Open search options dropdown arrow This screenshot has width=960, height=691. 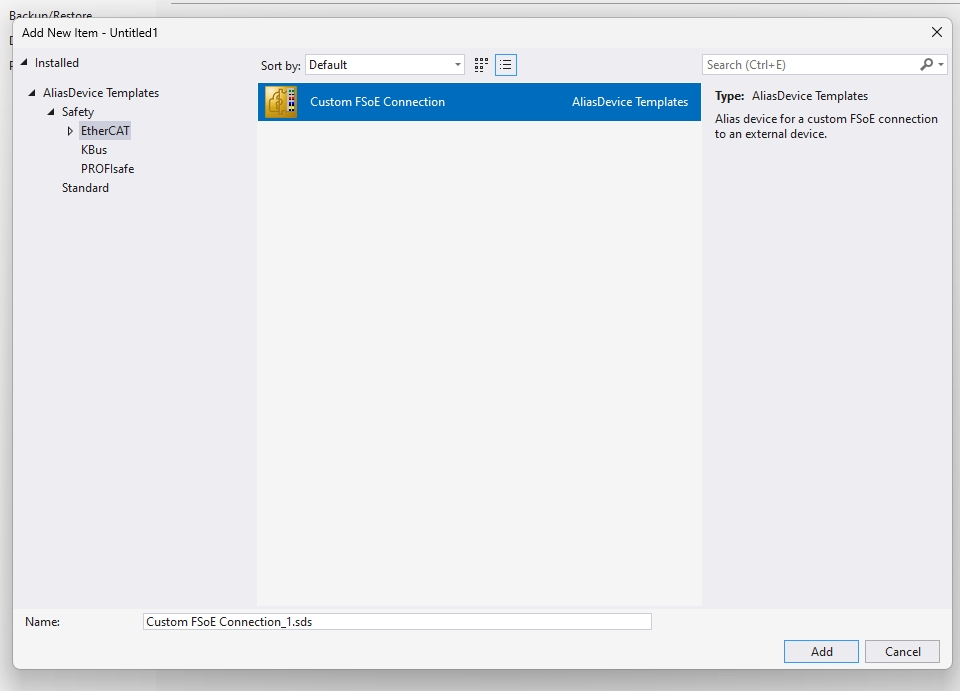[941, 65]
